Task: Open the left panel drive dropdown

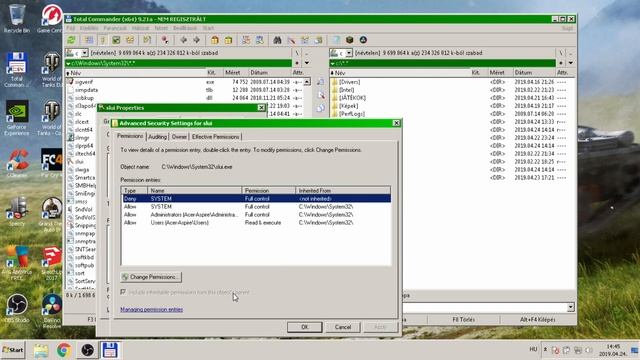Action: coord(84,53)
